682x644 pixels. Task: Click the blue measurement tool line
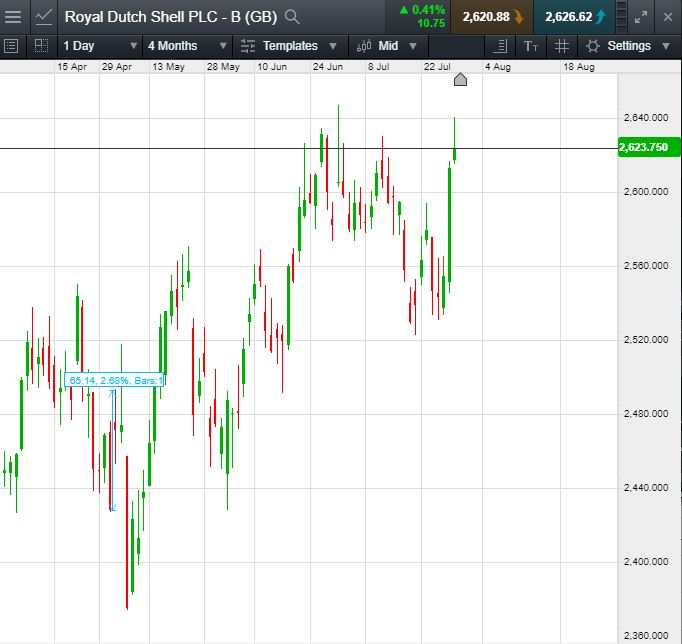[113, 450]
